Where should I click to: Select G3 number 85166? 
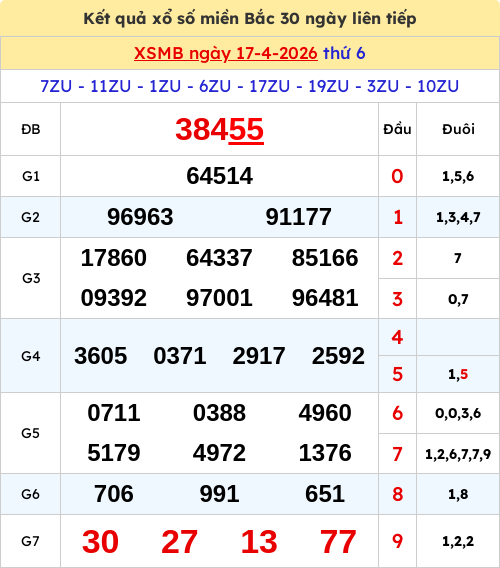[x=325, y=258]
